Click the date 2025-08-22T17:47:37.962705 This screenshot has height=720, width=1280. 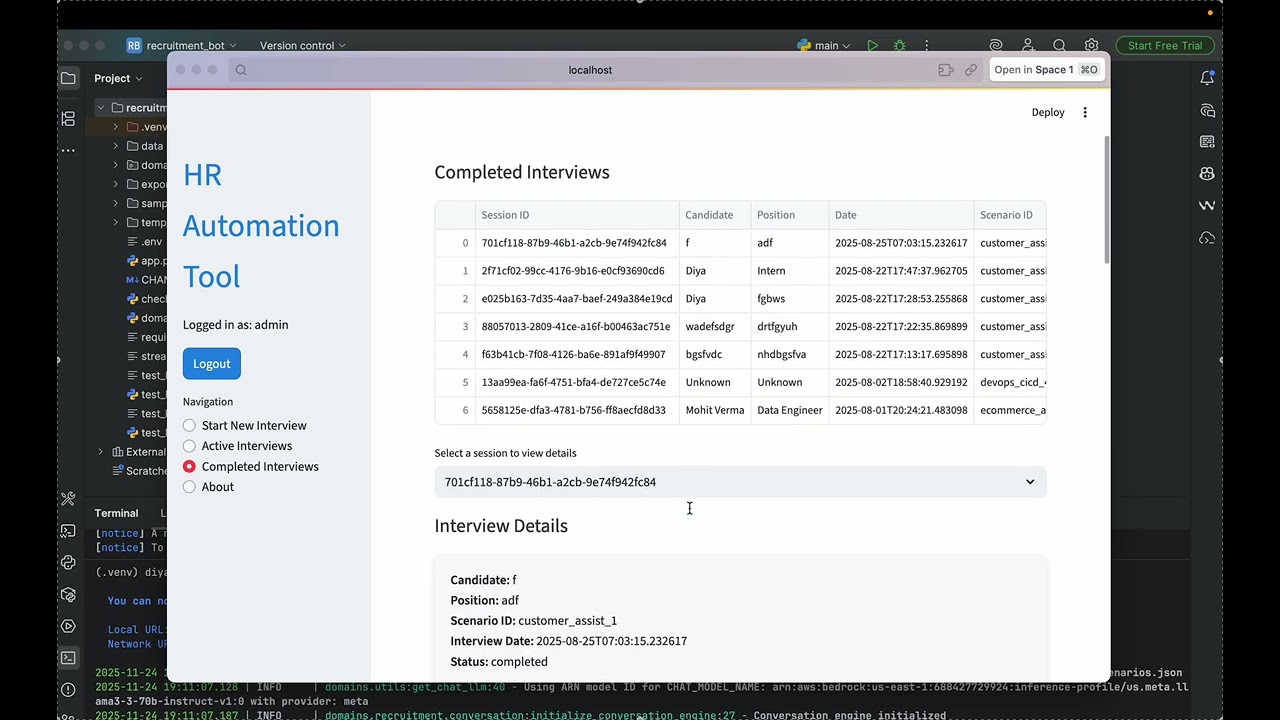tap(902, 271)
